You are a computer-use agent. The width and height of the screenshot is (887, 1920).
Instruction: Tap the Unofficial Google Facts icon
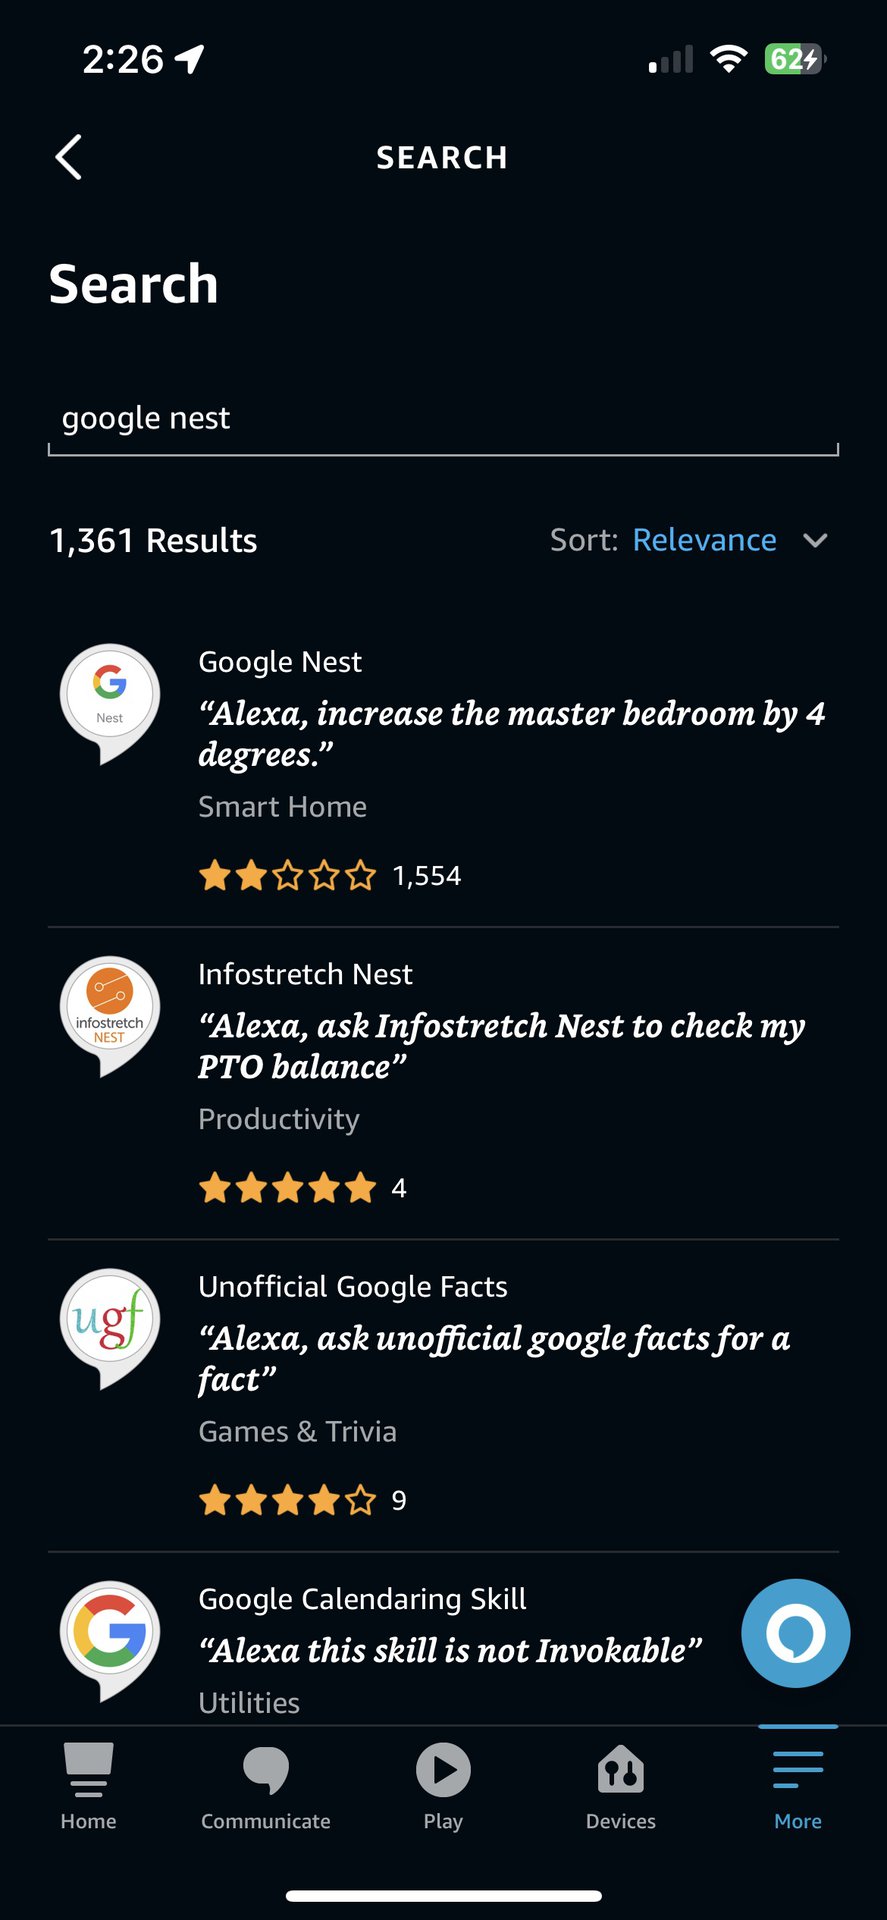coord(110,1324)
